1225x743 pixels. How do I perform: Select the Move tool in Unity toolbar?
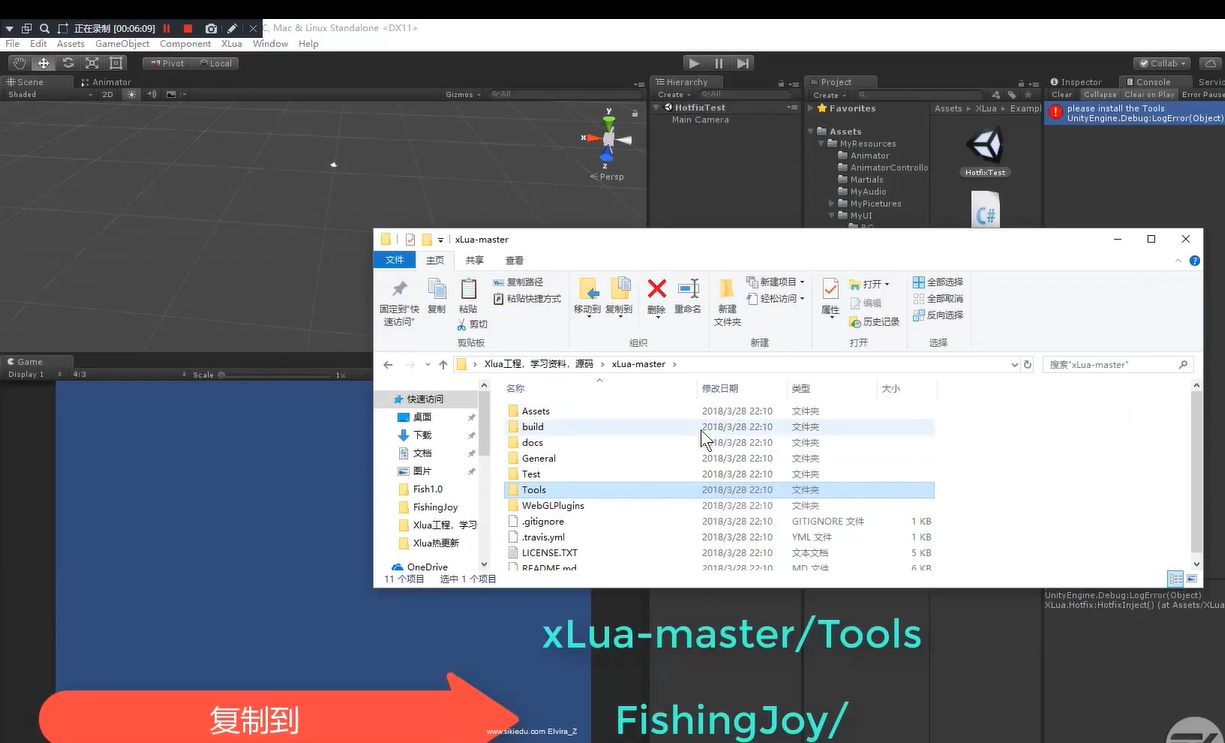[43, 63]
